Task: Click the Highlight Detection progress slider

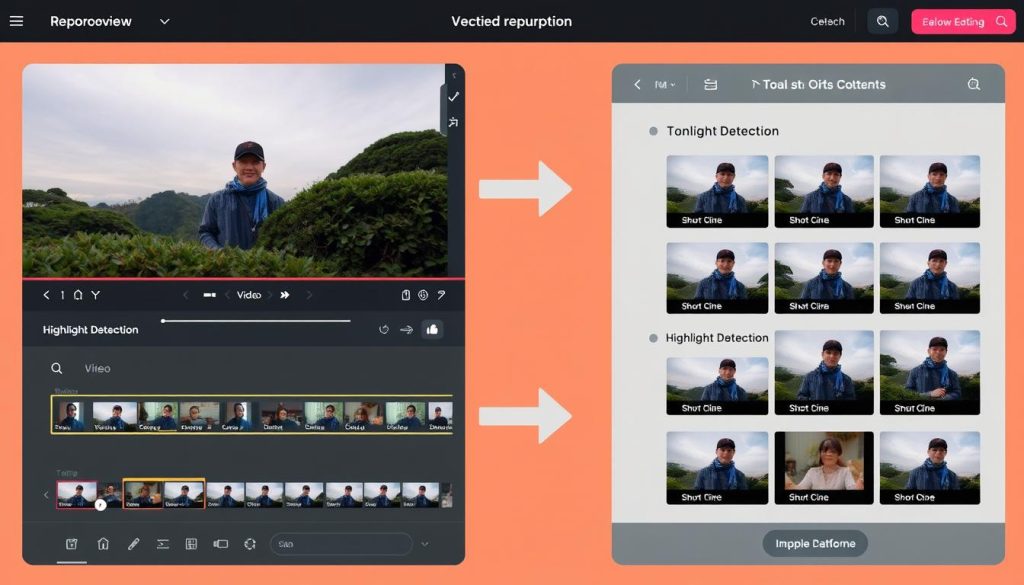Action: [x=255, y=321]
